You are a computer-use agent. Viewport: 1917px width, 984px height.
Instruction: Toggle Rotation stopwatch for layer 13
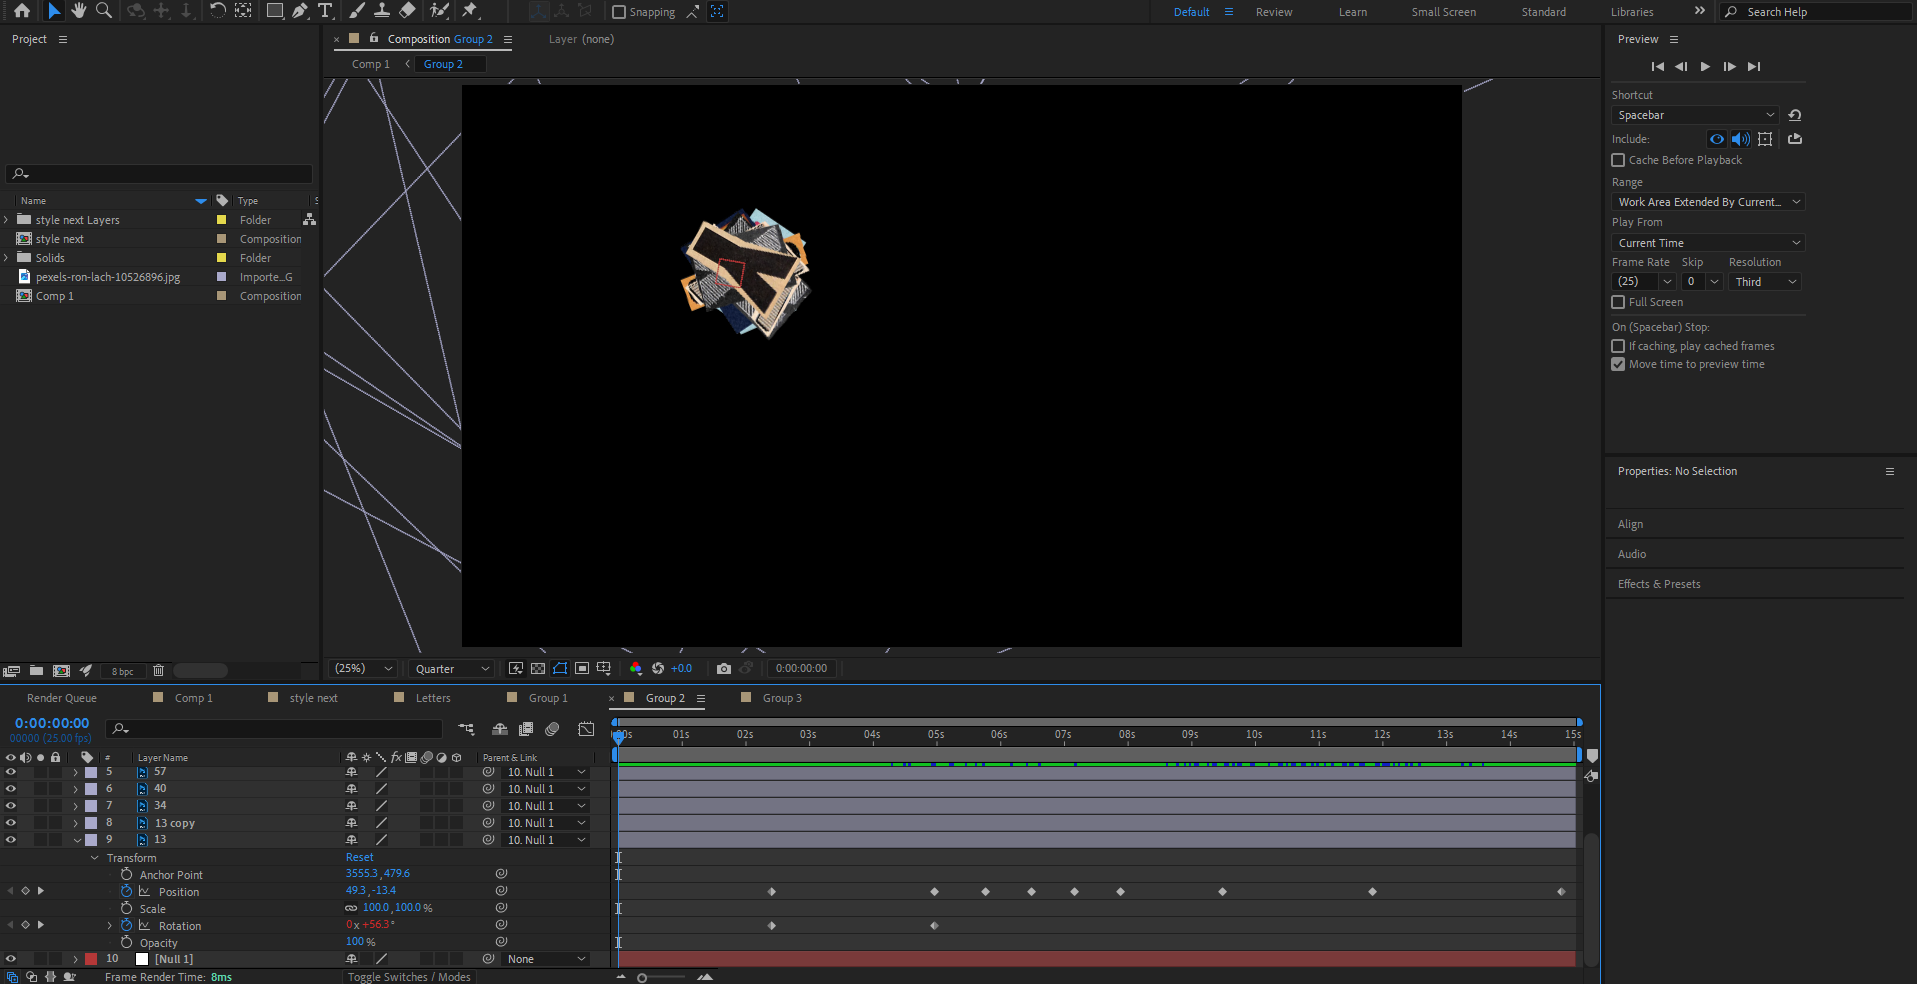point(126,925)
